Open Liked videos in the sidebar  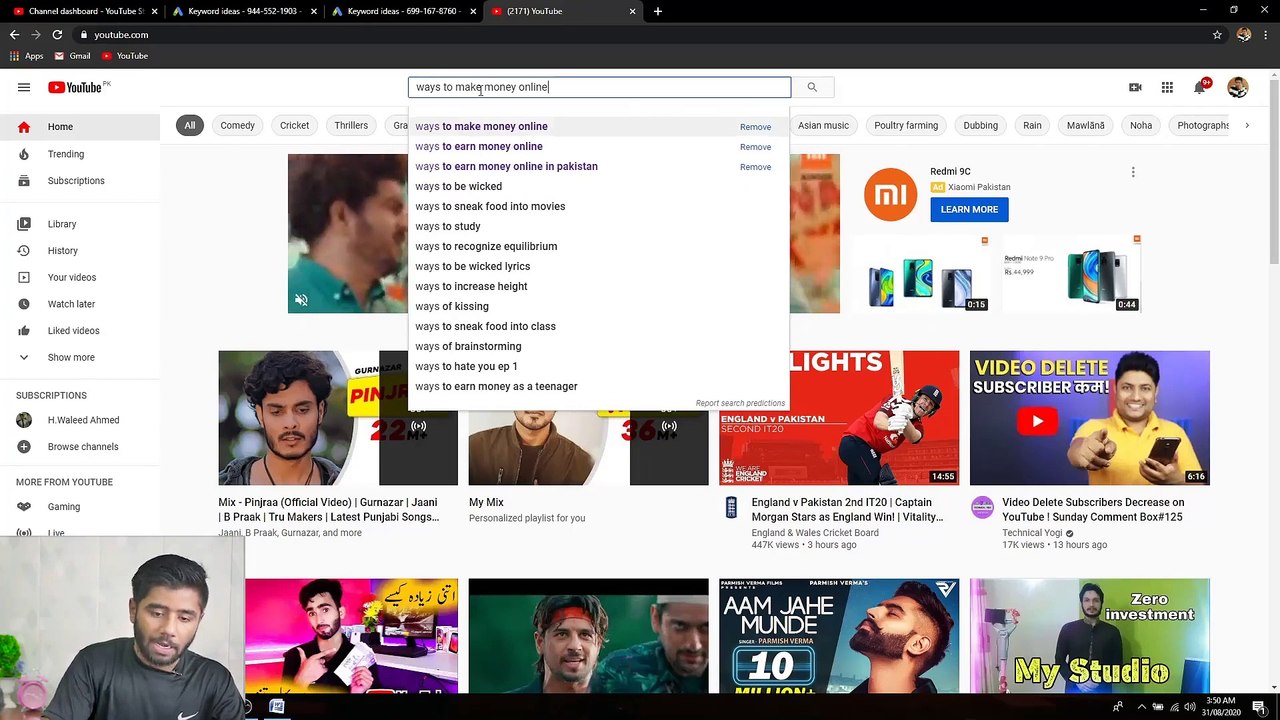pos(80,331)
